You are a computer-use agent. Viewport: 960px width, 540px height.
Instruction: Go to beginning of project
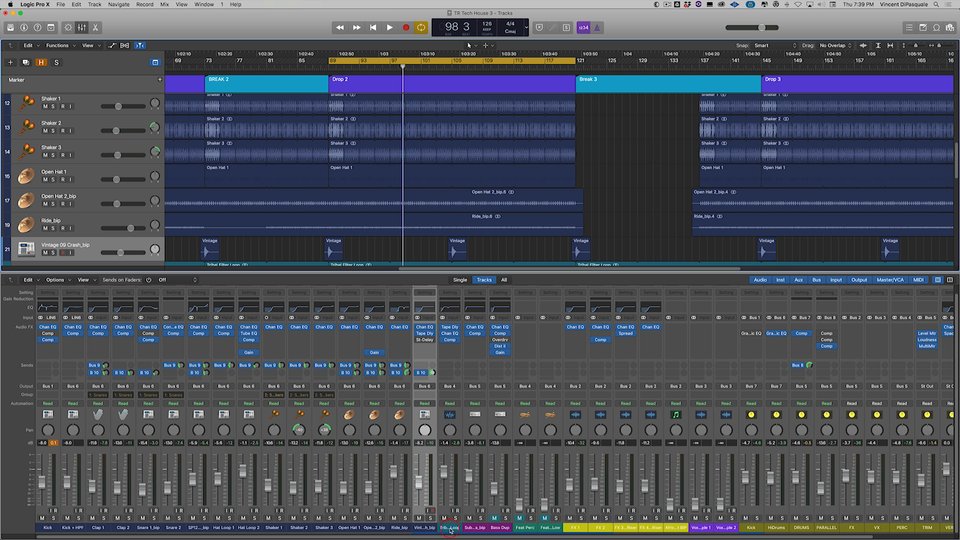(x=373, y=28)
